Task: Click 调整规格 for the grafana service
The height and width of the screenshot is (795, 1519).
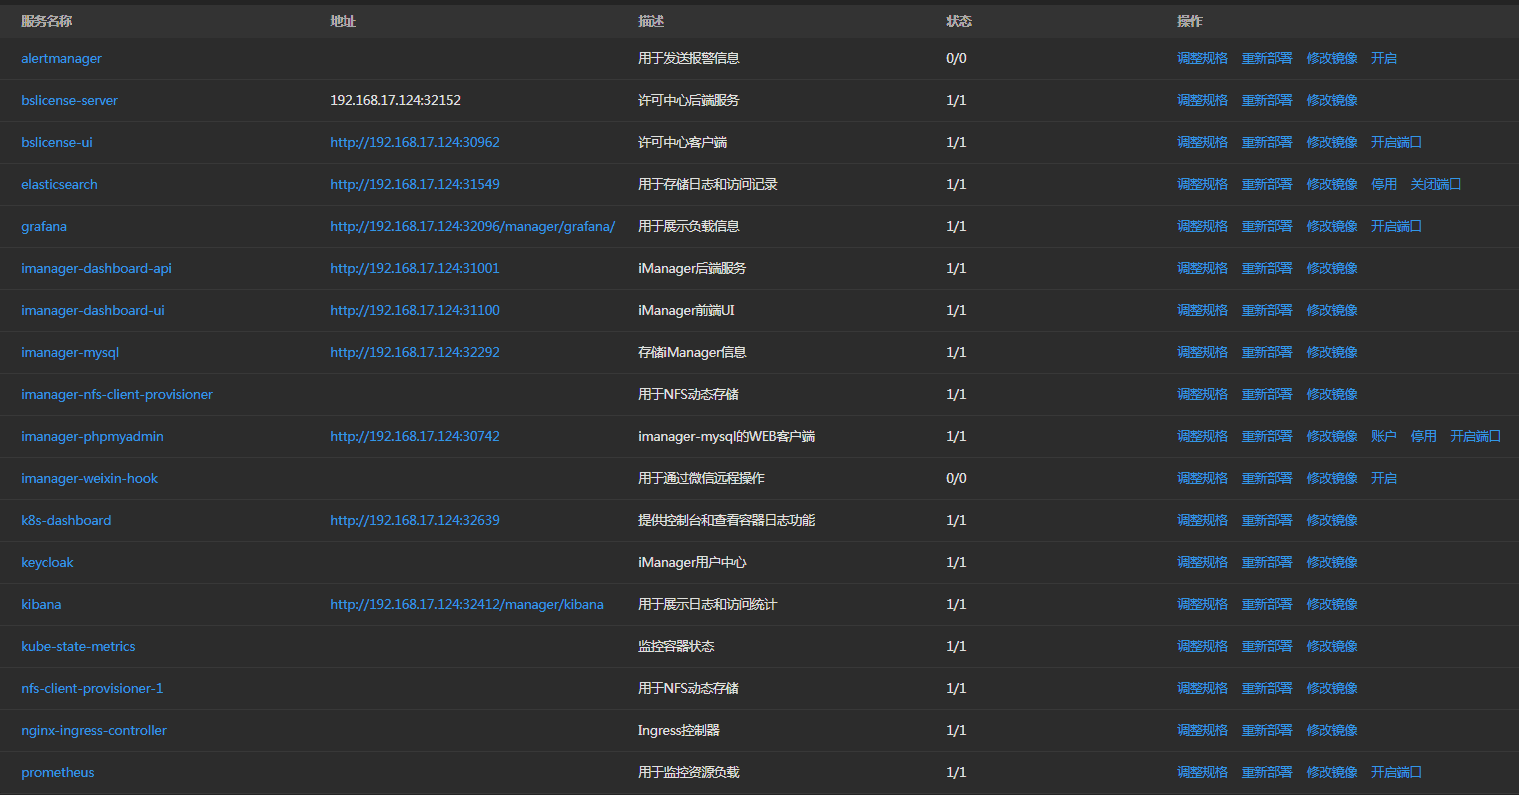Action: click(1202, 227)
